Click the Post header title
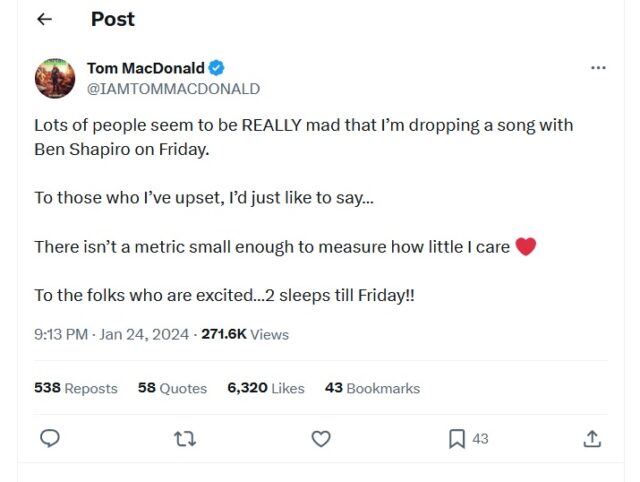 [112, 19]
